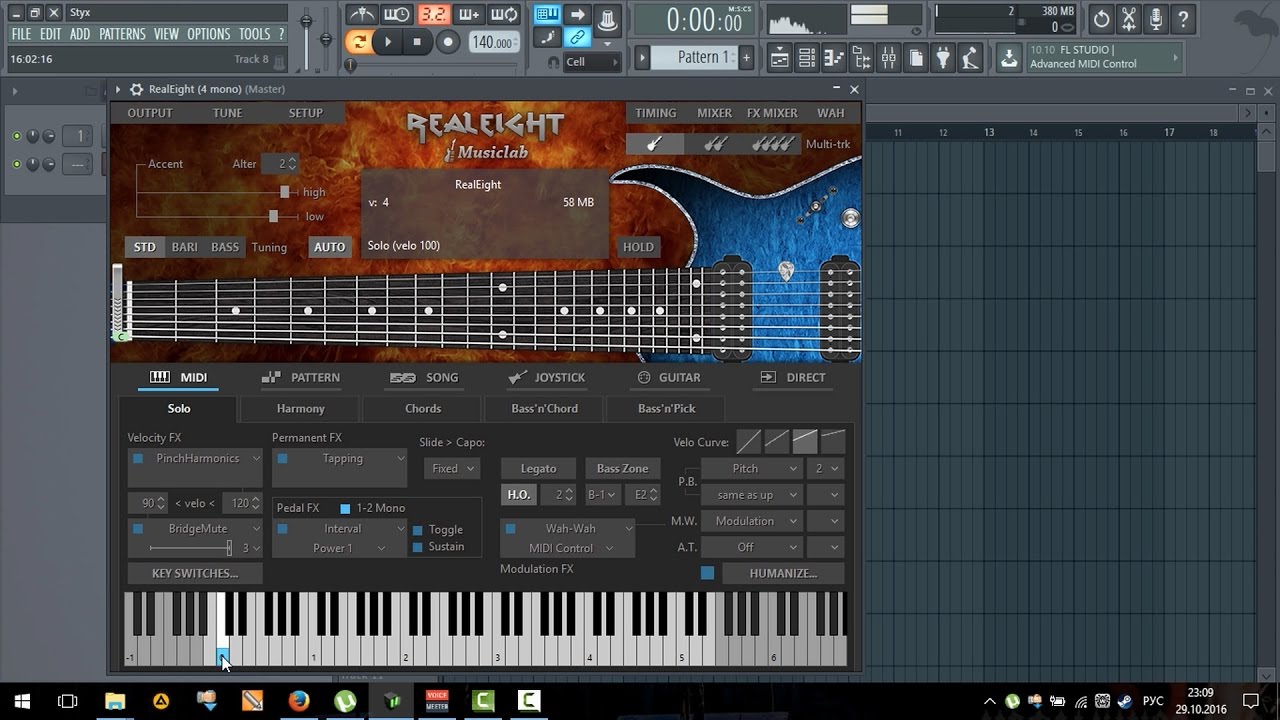Open the A.T. Off dropdown
The image size is (1280, 720).
pos(751,547)
